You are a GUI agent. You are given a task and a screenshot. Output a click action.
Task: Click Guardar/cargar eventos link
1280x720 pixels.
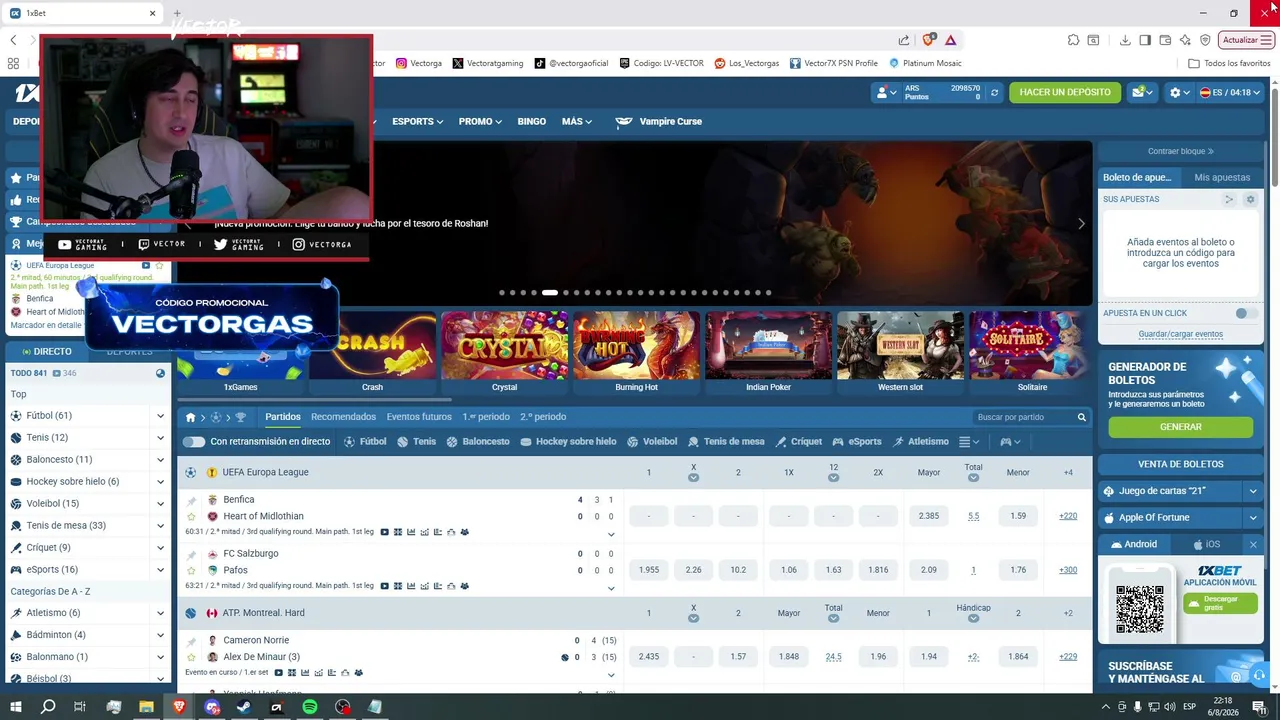[1181, 334]
